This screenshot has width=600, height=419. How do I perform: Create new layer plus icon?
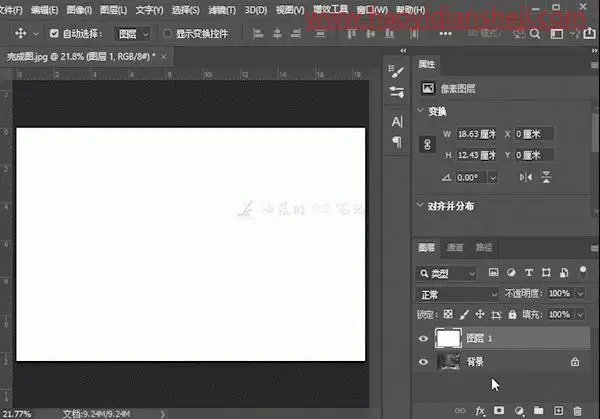(558, 411)
